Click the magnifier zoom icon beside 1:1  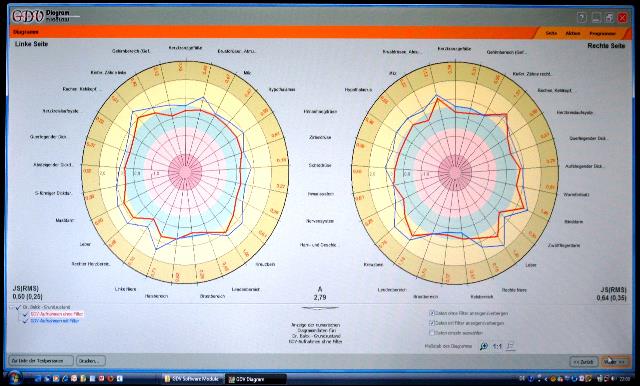pyautogui.click(x=484, y=346)
